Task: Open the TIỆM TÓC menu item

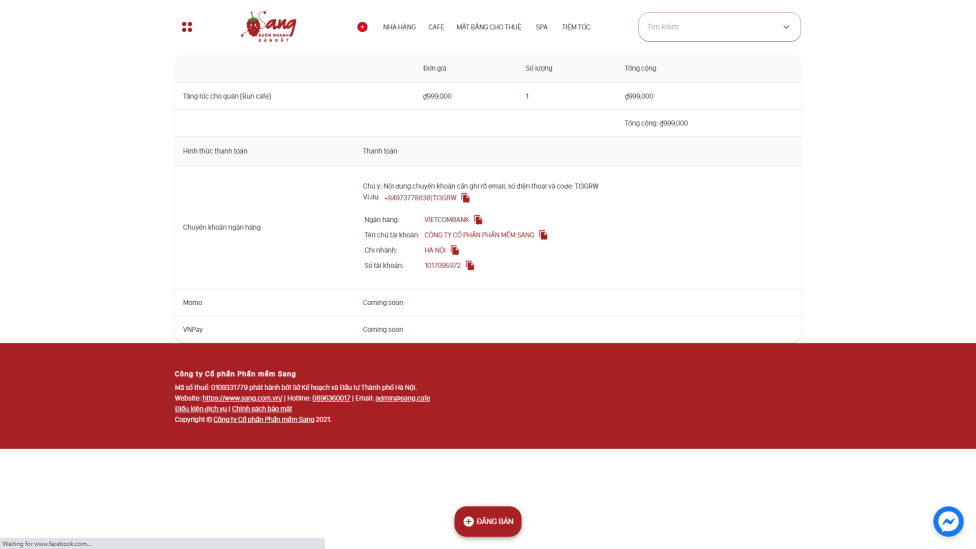Action: [576, 27]
